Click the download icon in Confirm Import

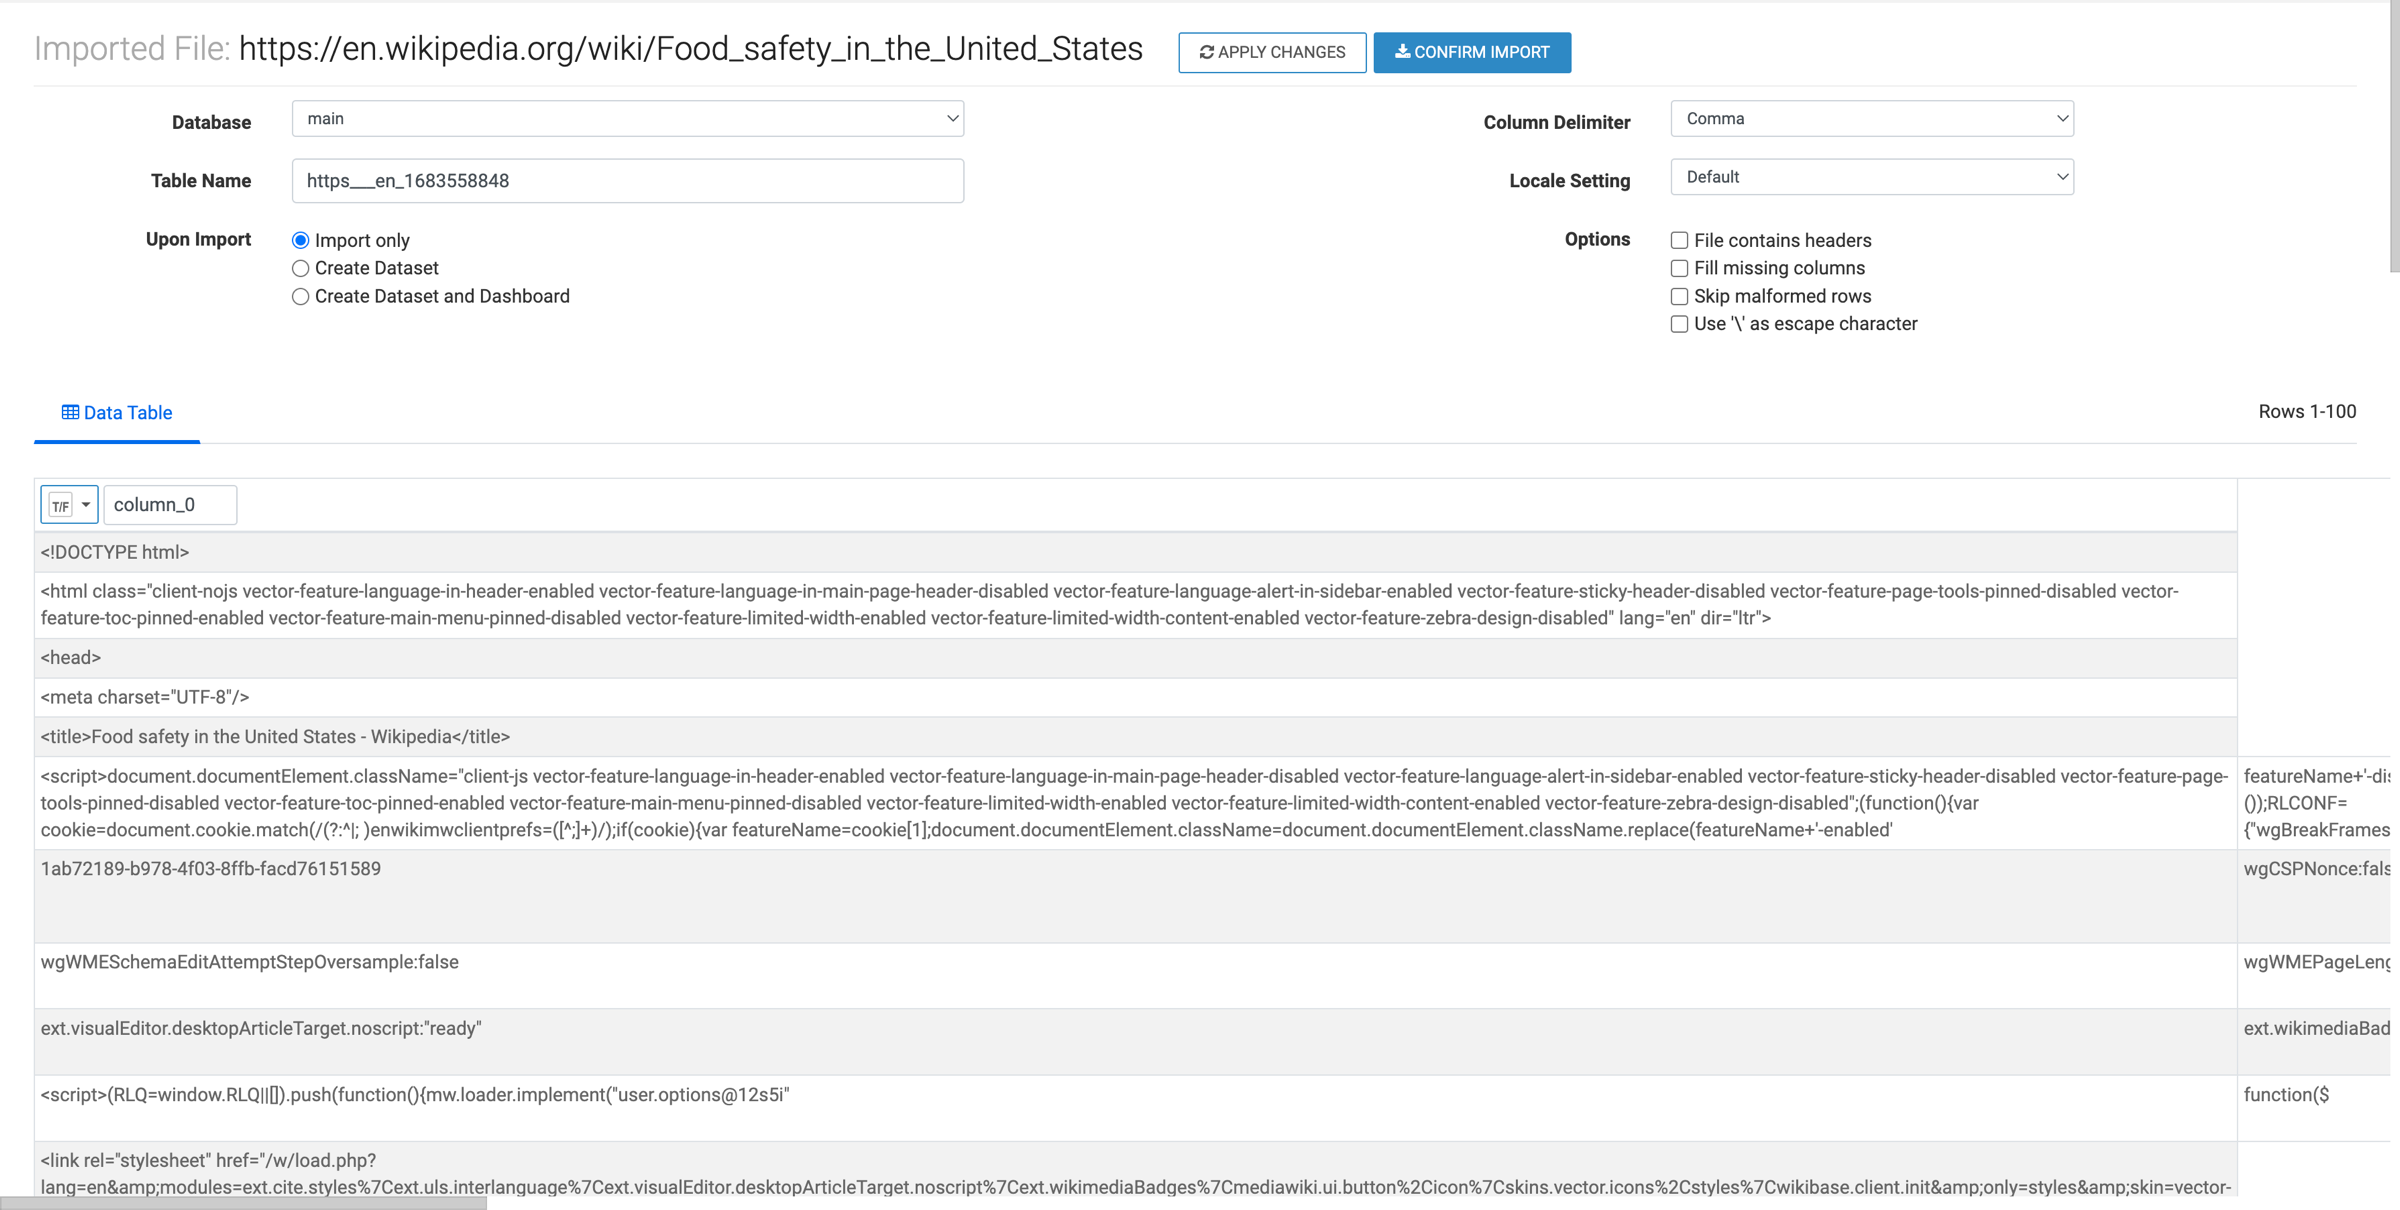pyautogui.click(x=1402, y=52)
